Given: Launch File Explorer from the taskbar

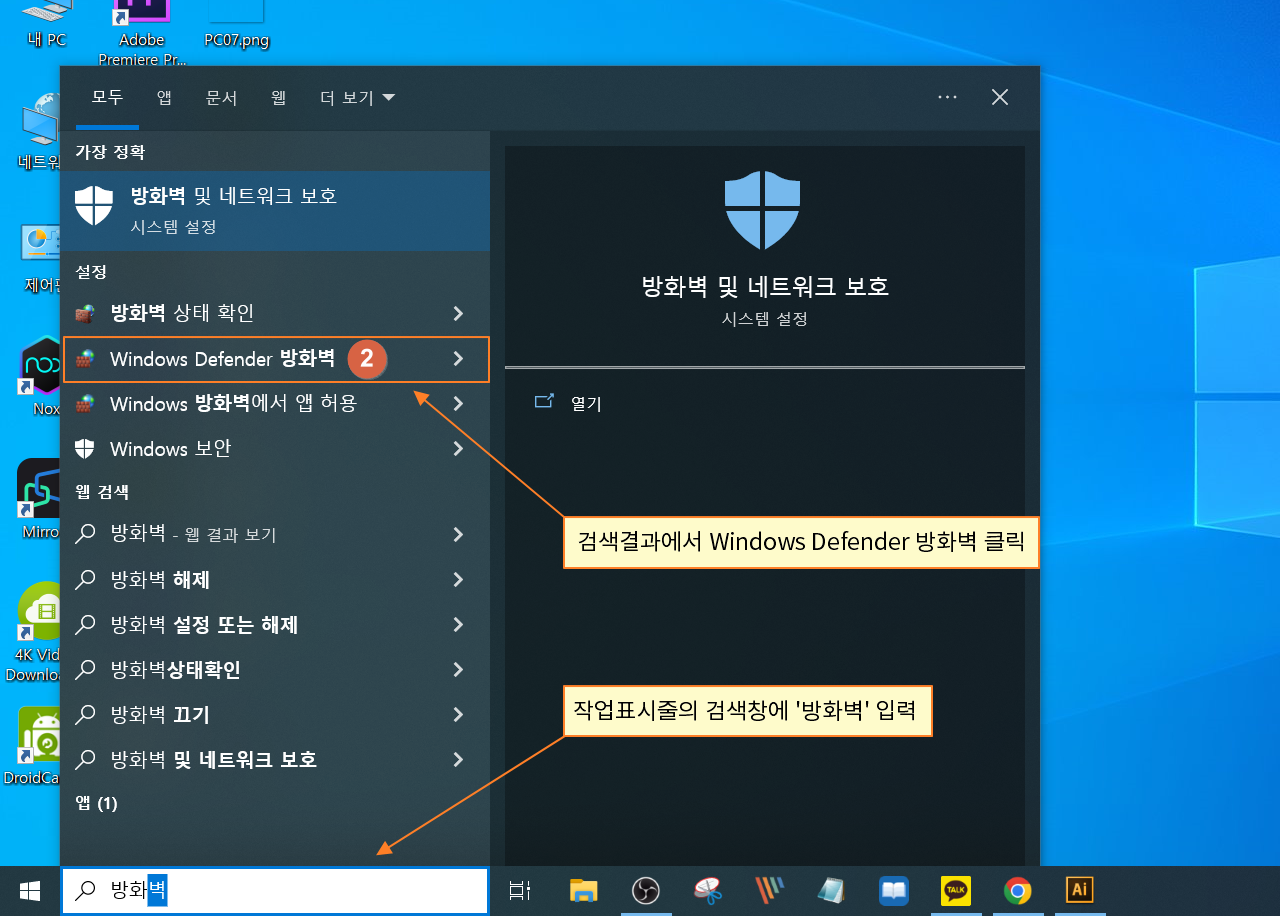Looking at the screenshot, I should click(583, 890).
